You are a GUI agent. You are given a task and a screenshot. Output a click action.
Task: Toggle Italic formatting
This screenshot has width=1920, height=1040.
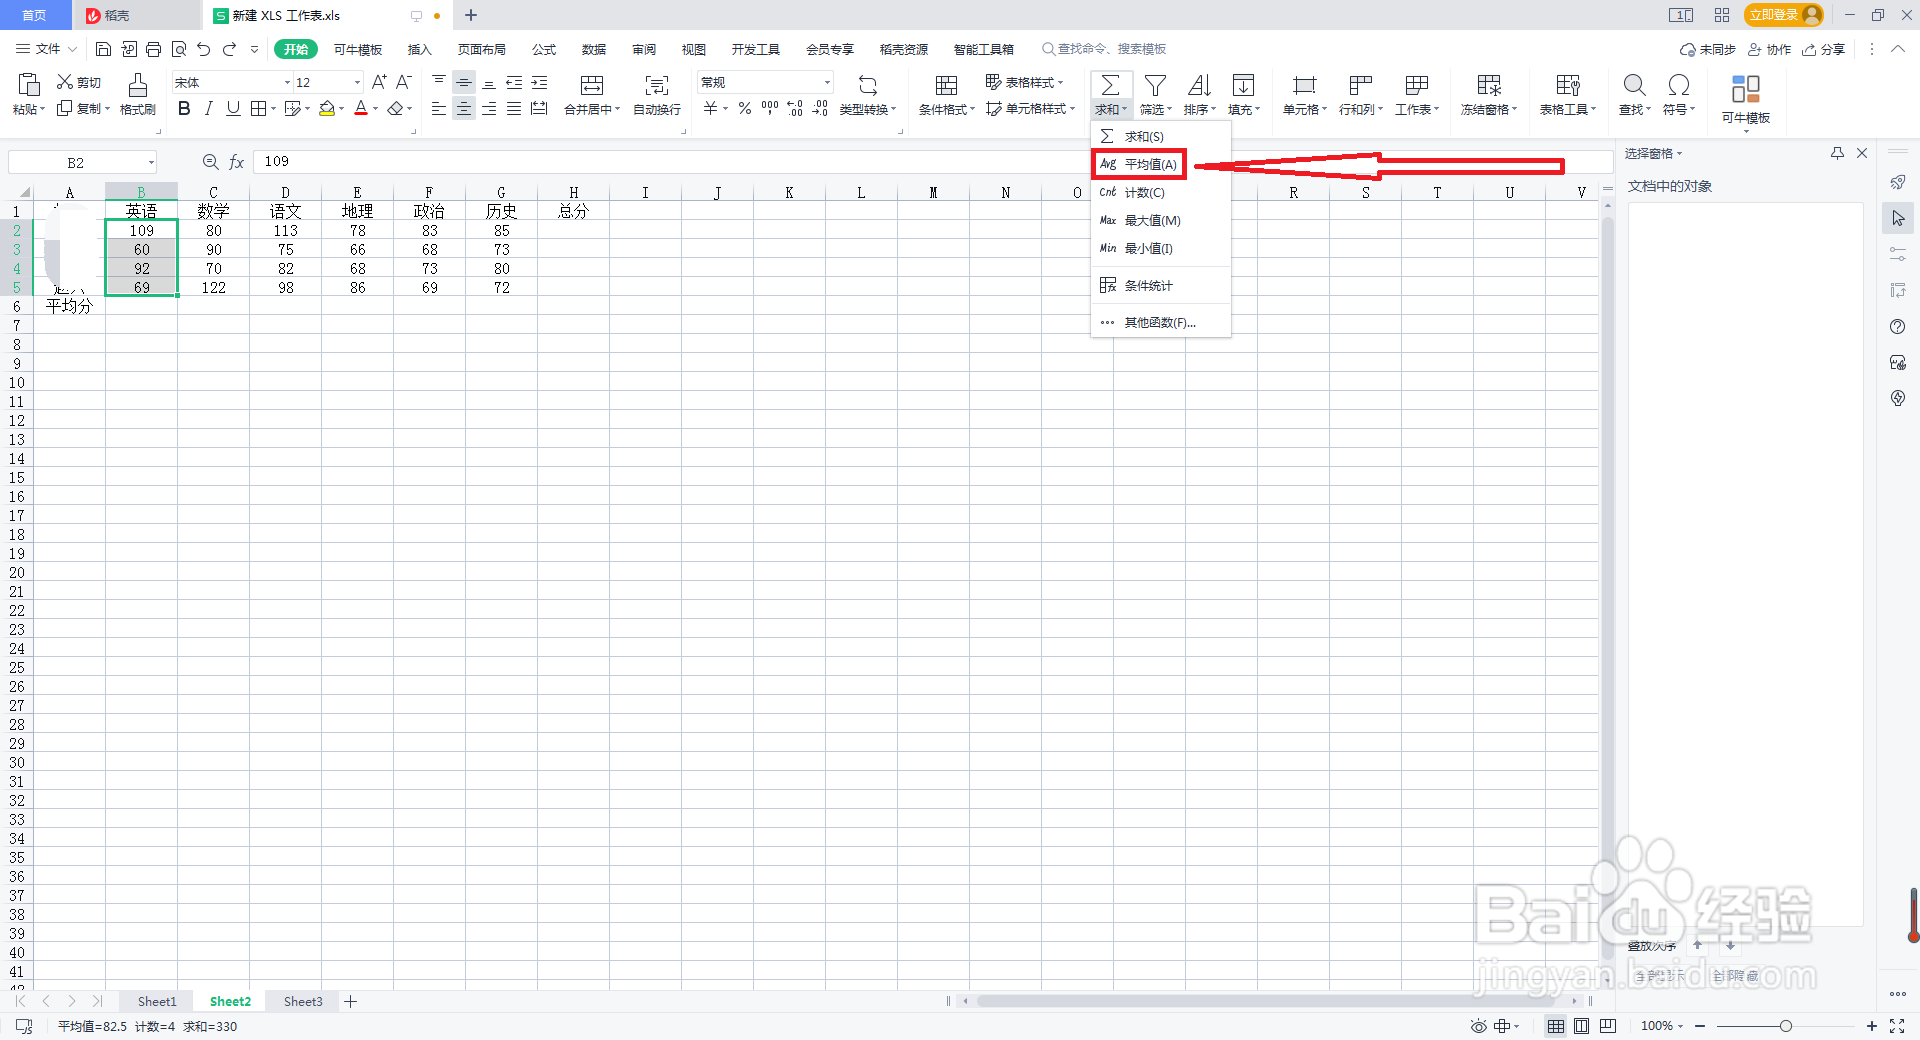[x=208, y=108]
